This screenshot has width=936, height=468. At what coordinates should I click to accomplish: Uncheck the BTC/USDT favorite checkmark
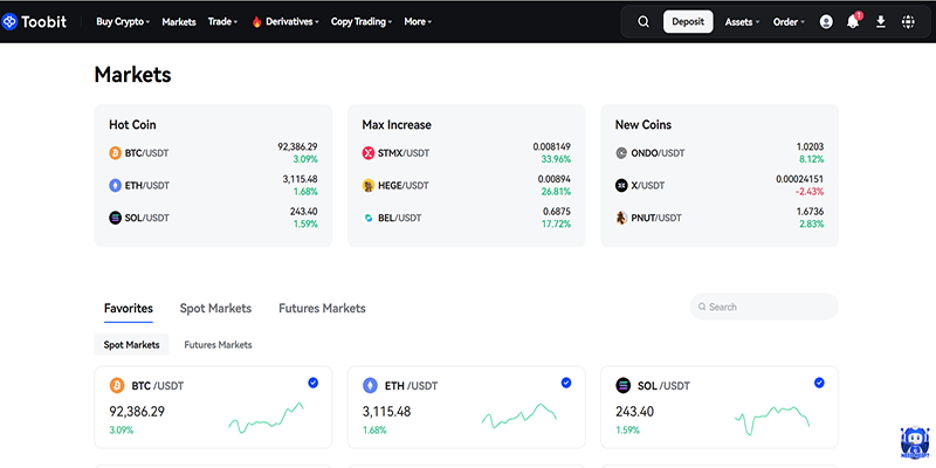point(313,382)
